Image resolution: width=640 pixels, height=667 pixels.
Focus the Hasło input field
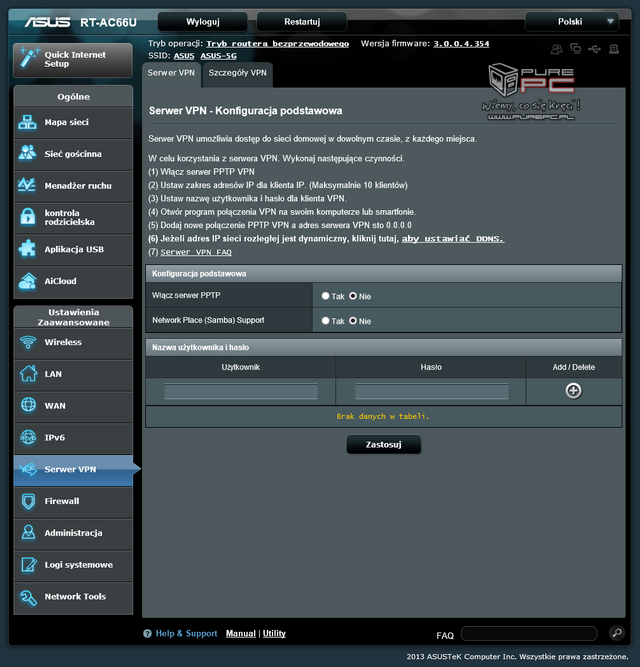(432, 391)
